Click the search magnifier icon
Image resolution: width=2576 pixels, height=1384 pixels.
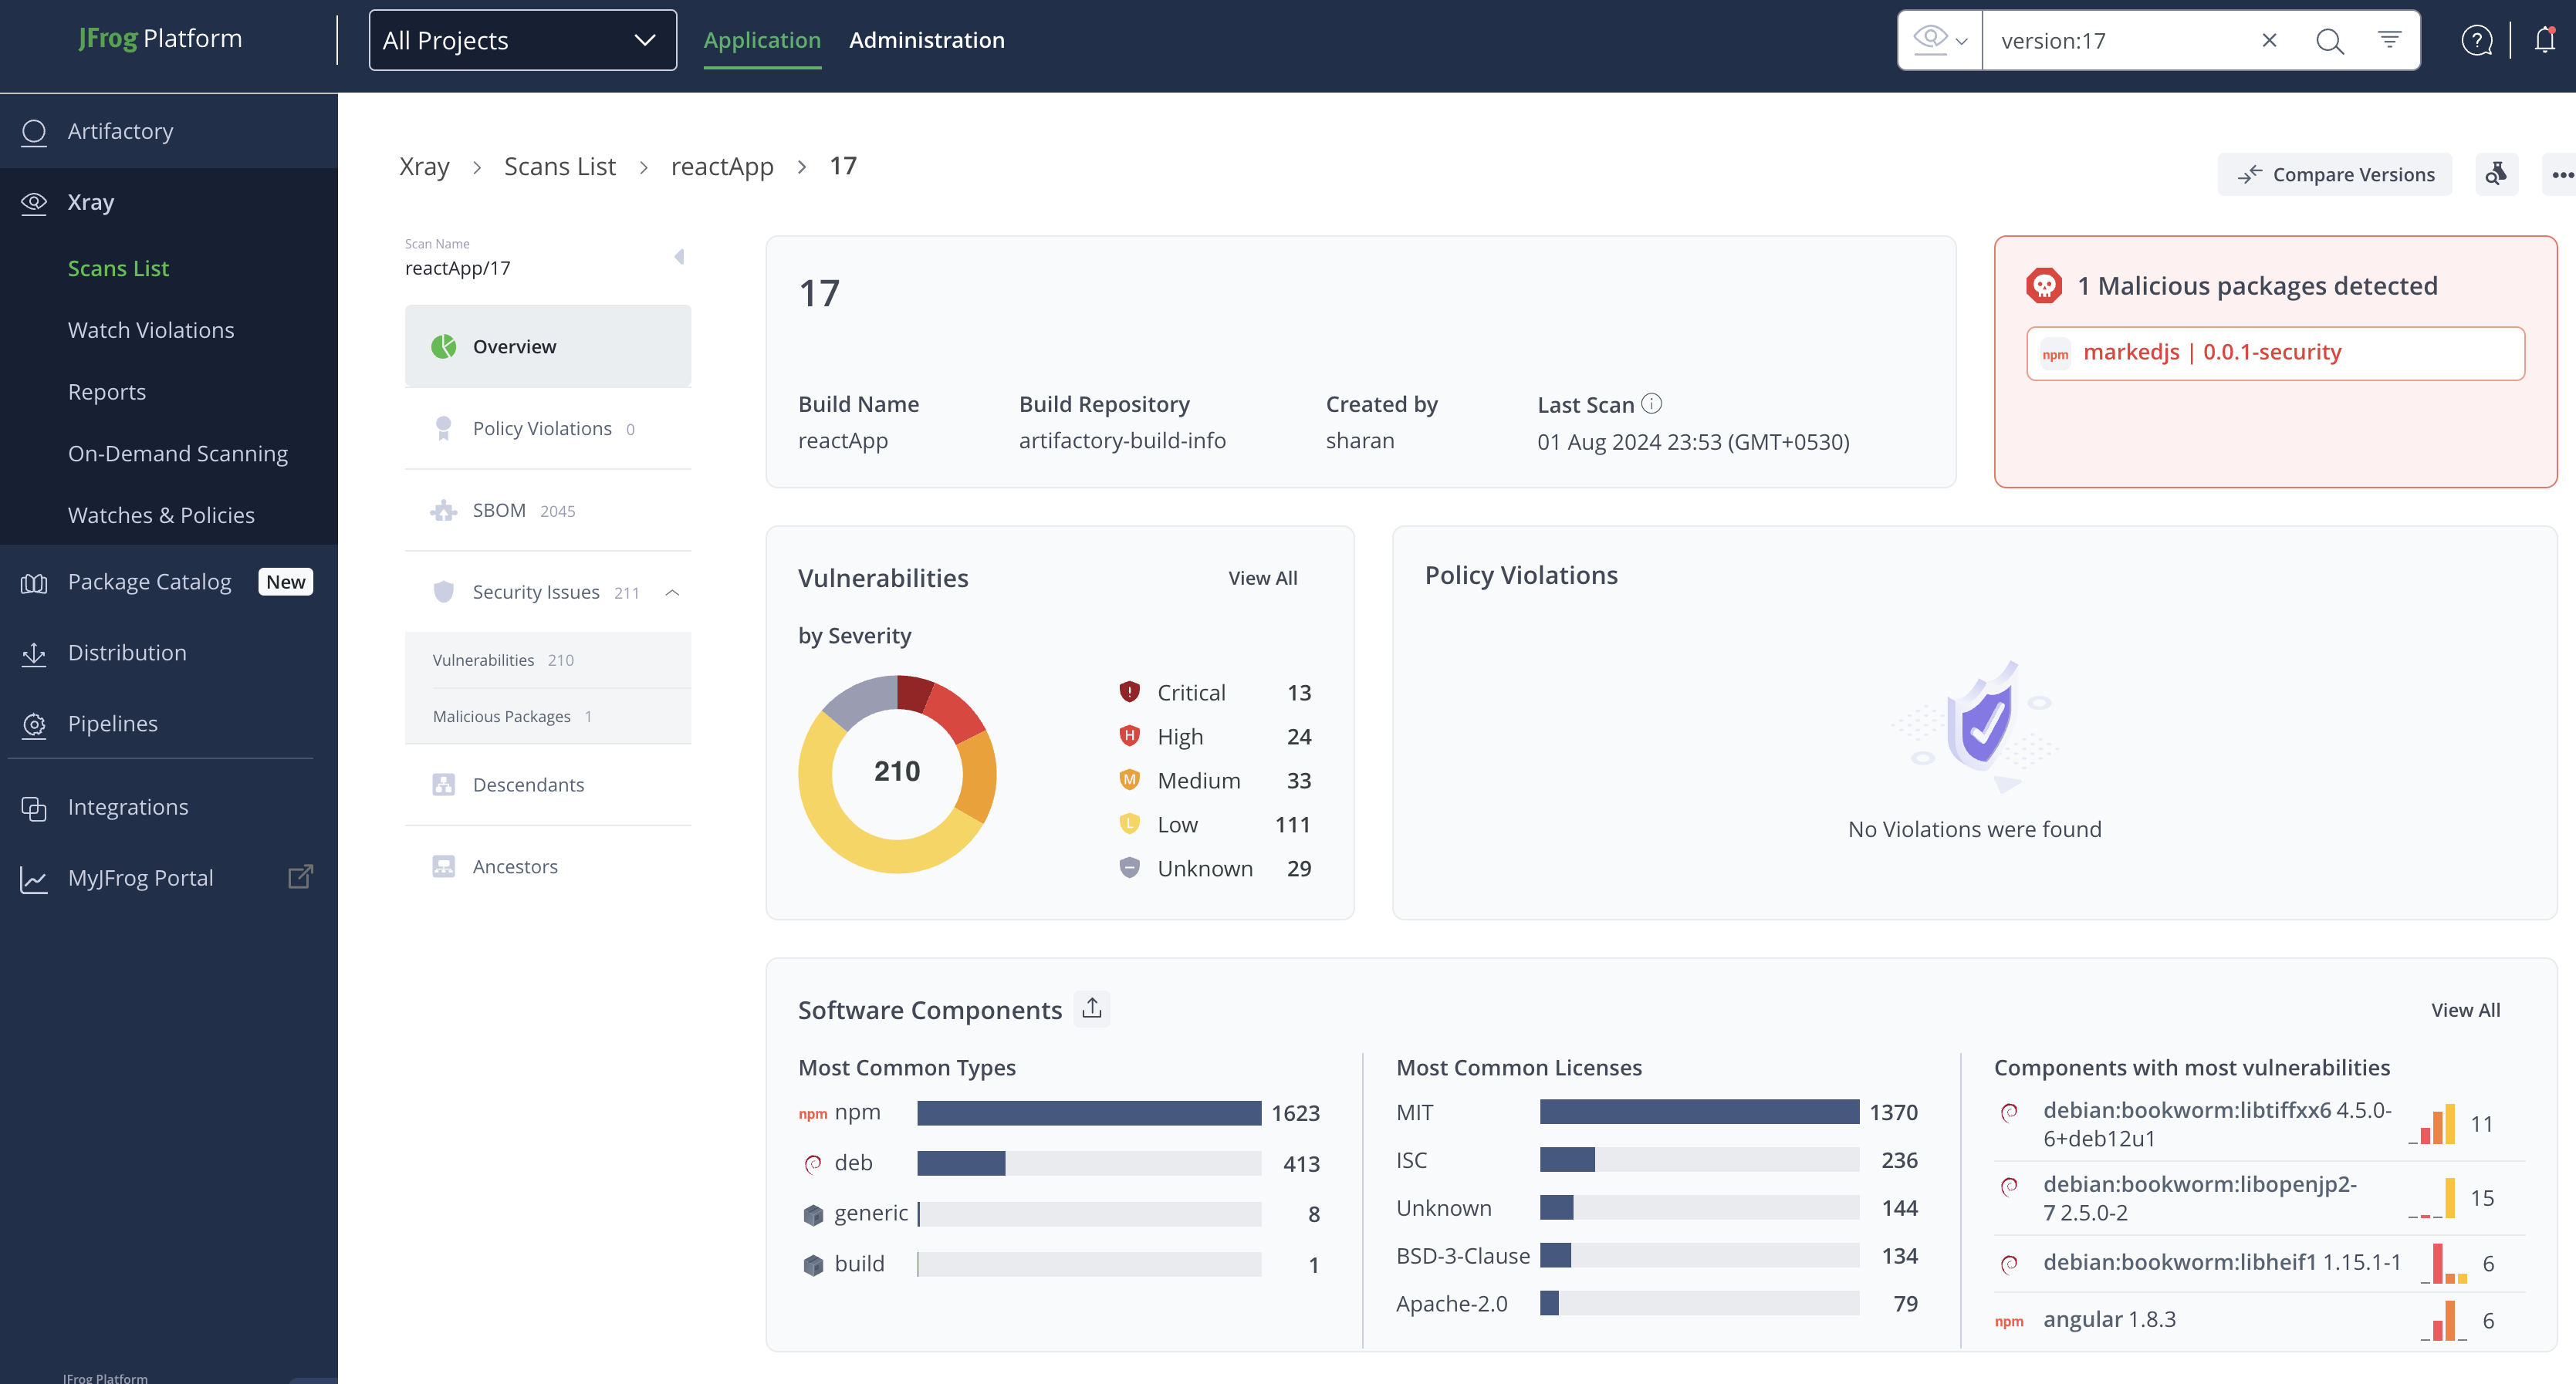(2329, 41)
